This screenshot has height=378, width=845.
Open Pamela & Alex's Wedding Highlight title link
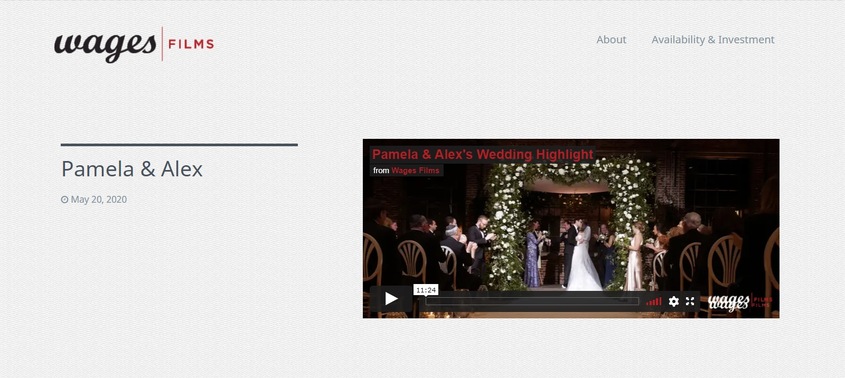pos(482,155)
